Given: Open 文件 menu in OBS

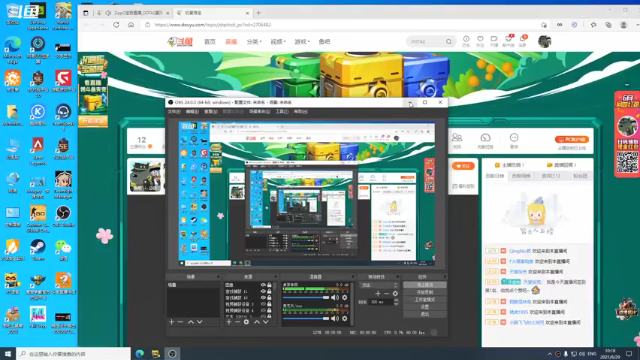Looking at the screenshot, I should pyautogui.click(x=174, y=112).
